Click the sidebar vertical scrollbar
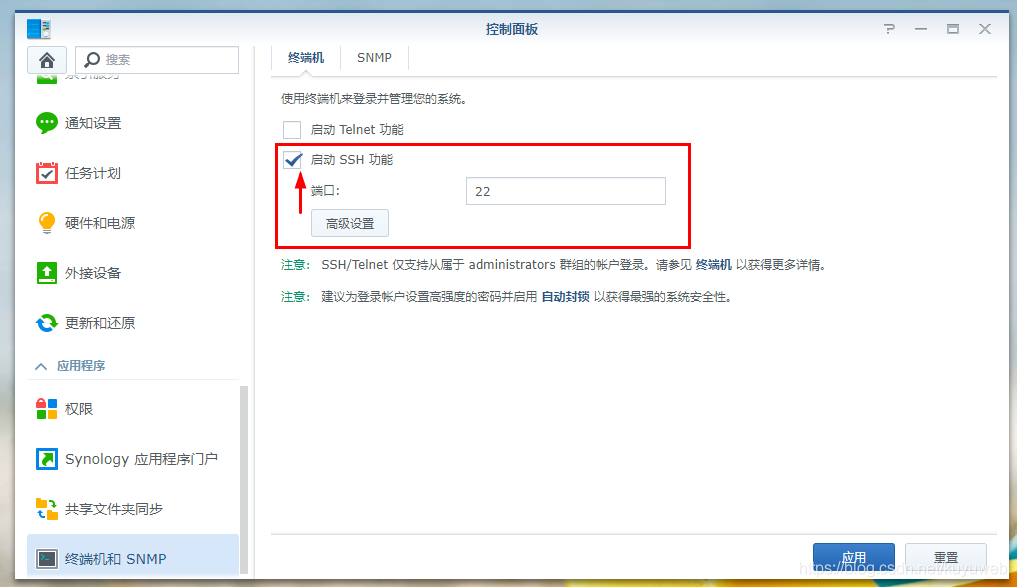The height and width of the screenshot is (587, 1017). pos(244,480)
